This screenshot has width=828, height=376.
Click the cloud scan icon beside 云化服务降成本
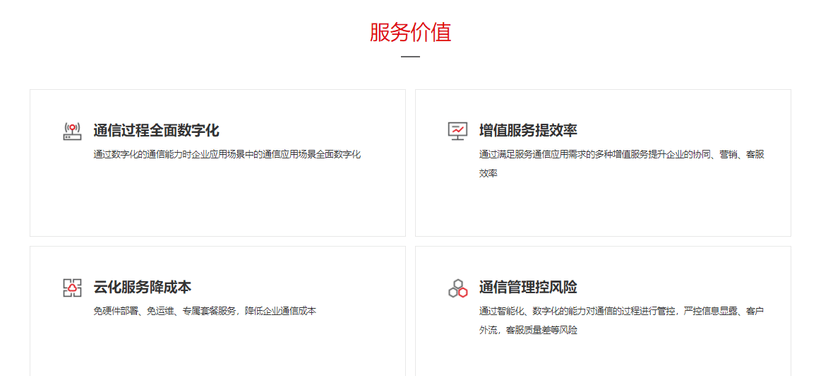72,288
